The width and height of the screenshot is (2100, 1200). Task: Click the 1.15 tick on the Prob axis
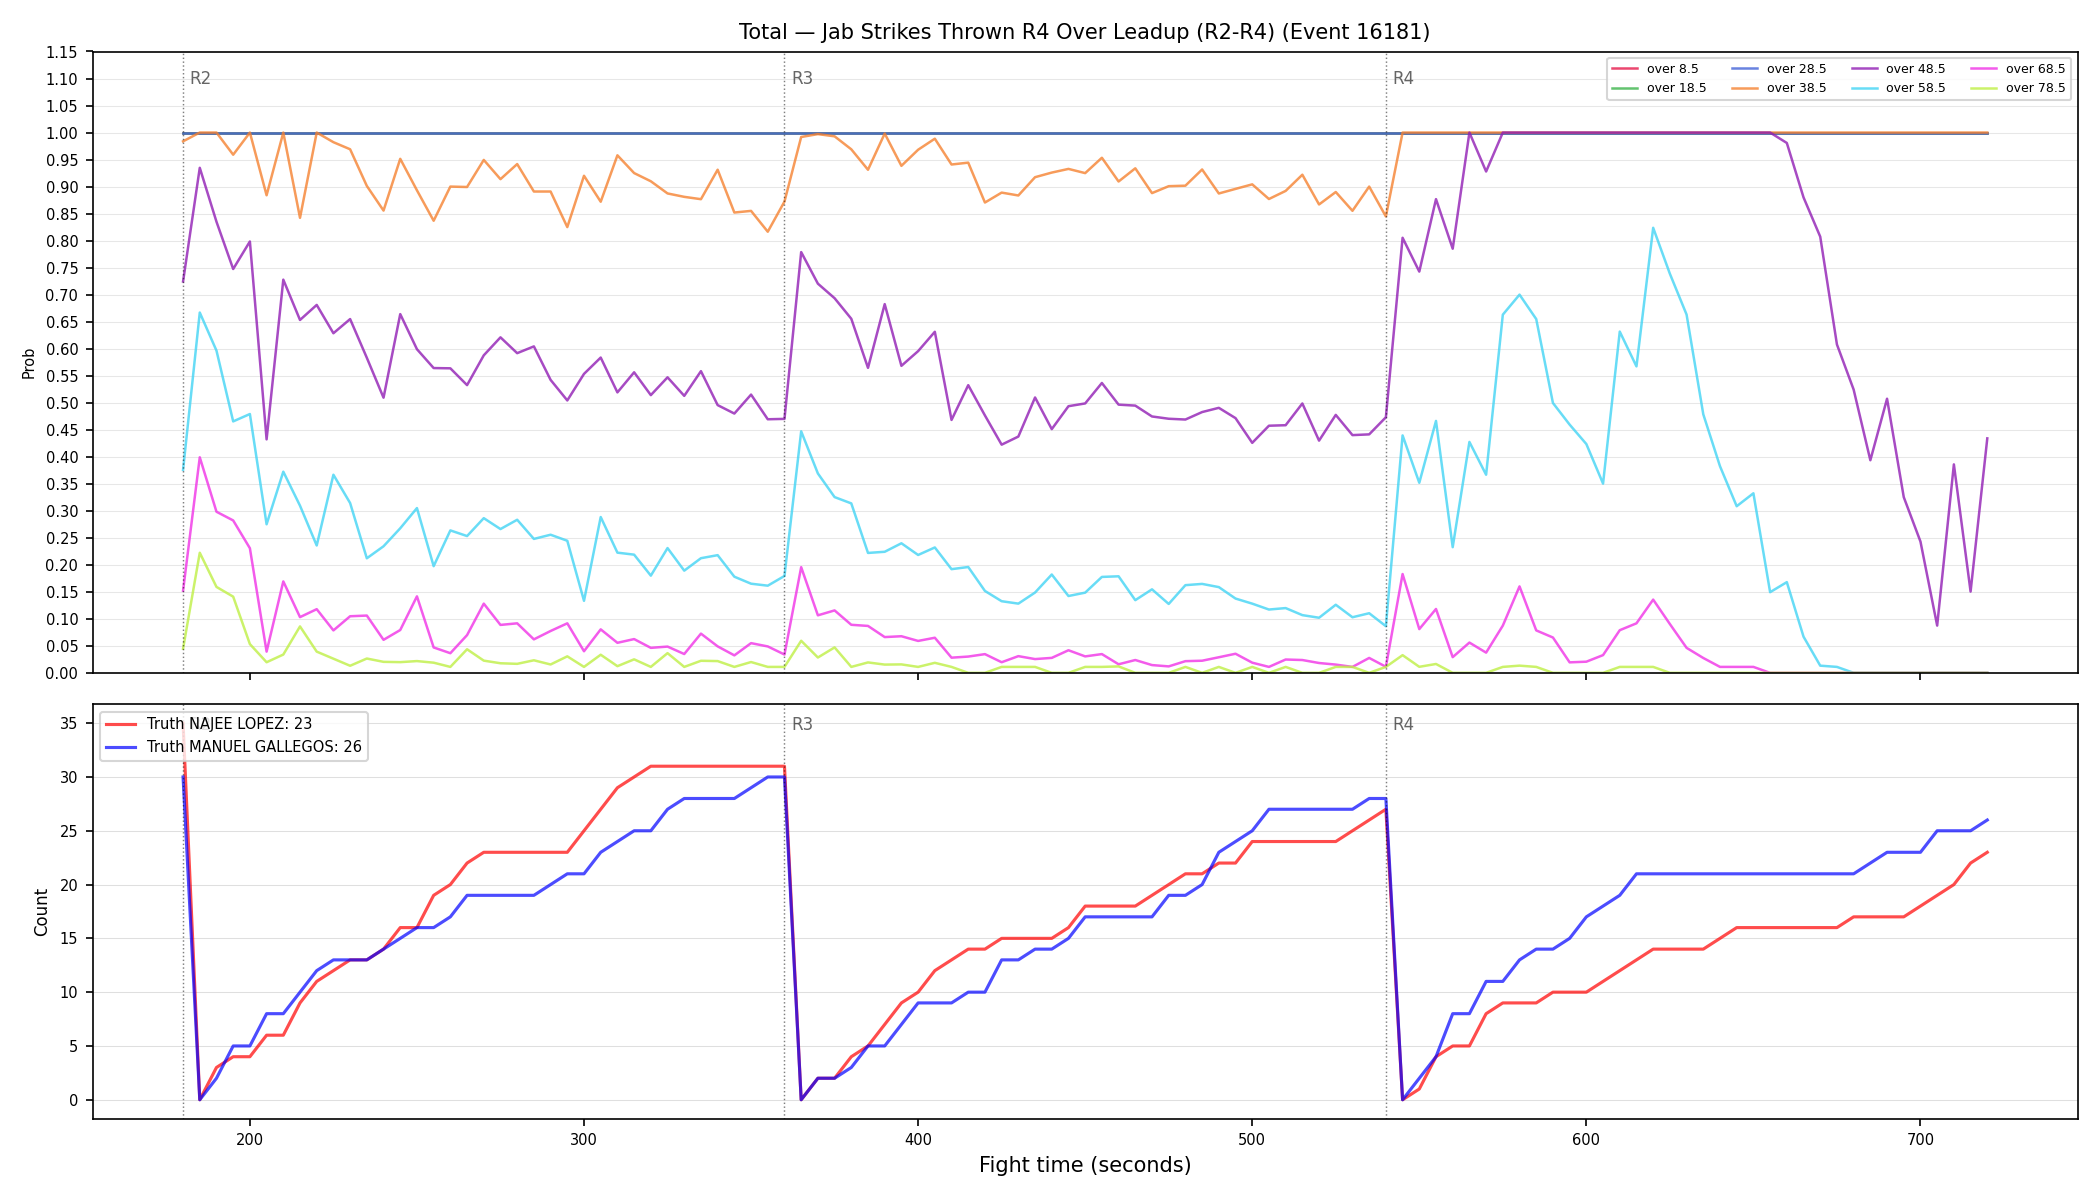click(62, 52)
